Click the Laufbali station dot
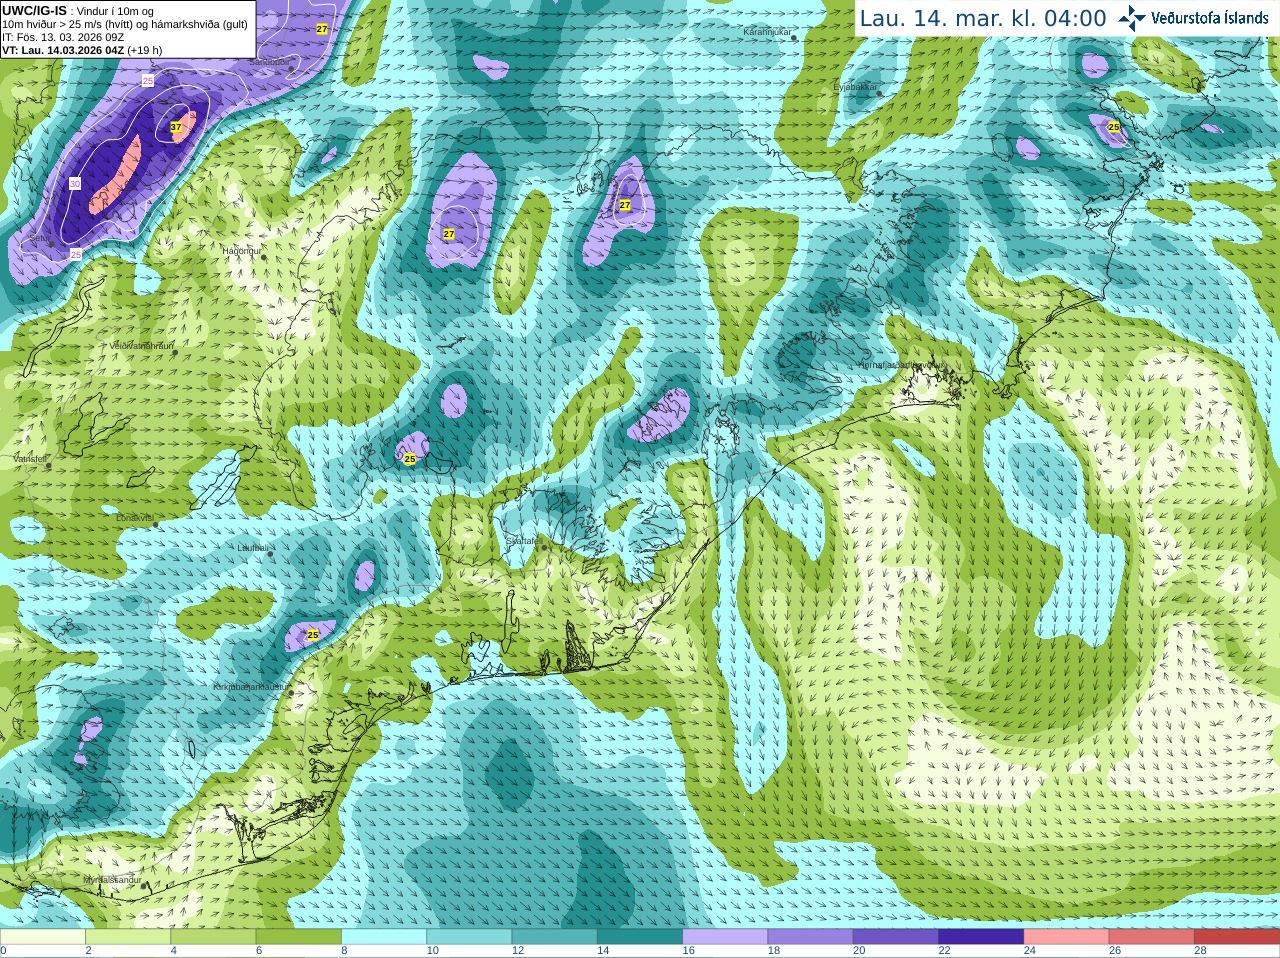Image resolution: width=1280 pixels, height=958 pixels. pos(270,554)
